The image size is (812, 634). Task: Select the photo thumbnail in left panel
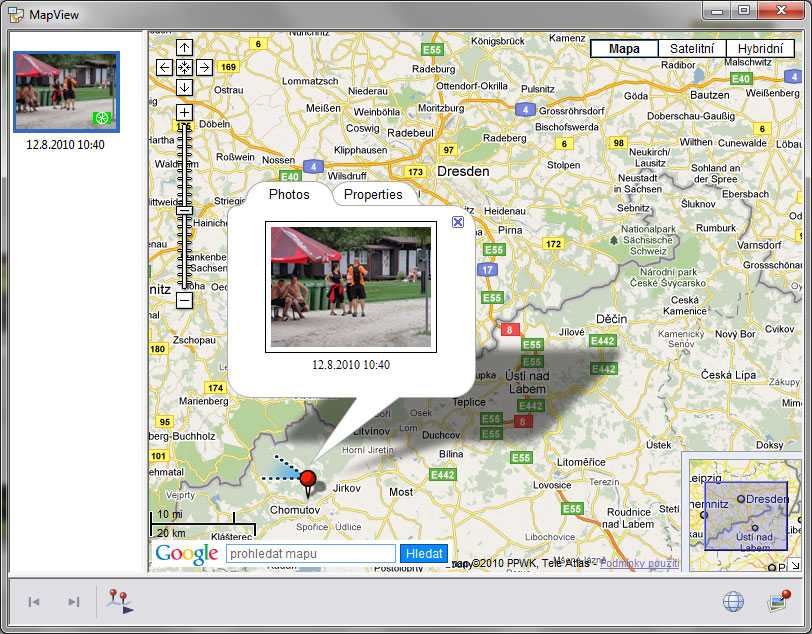pyautogui.click(x=66, y=92)
